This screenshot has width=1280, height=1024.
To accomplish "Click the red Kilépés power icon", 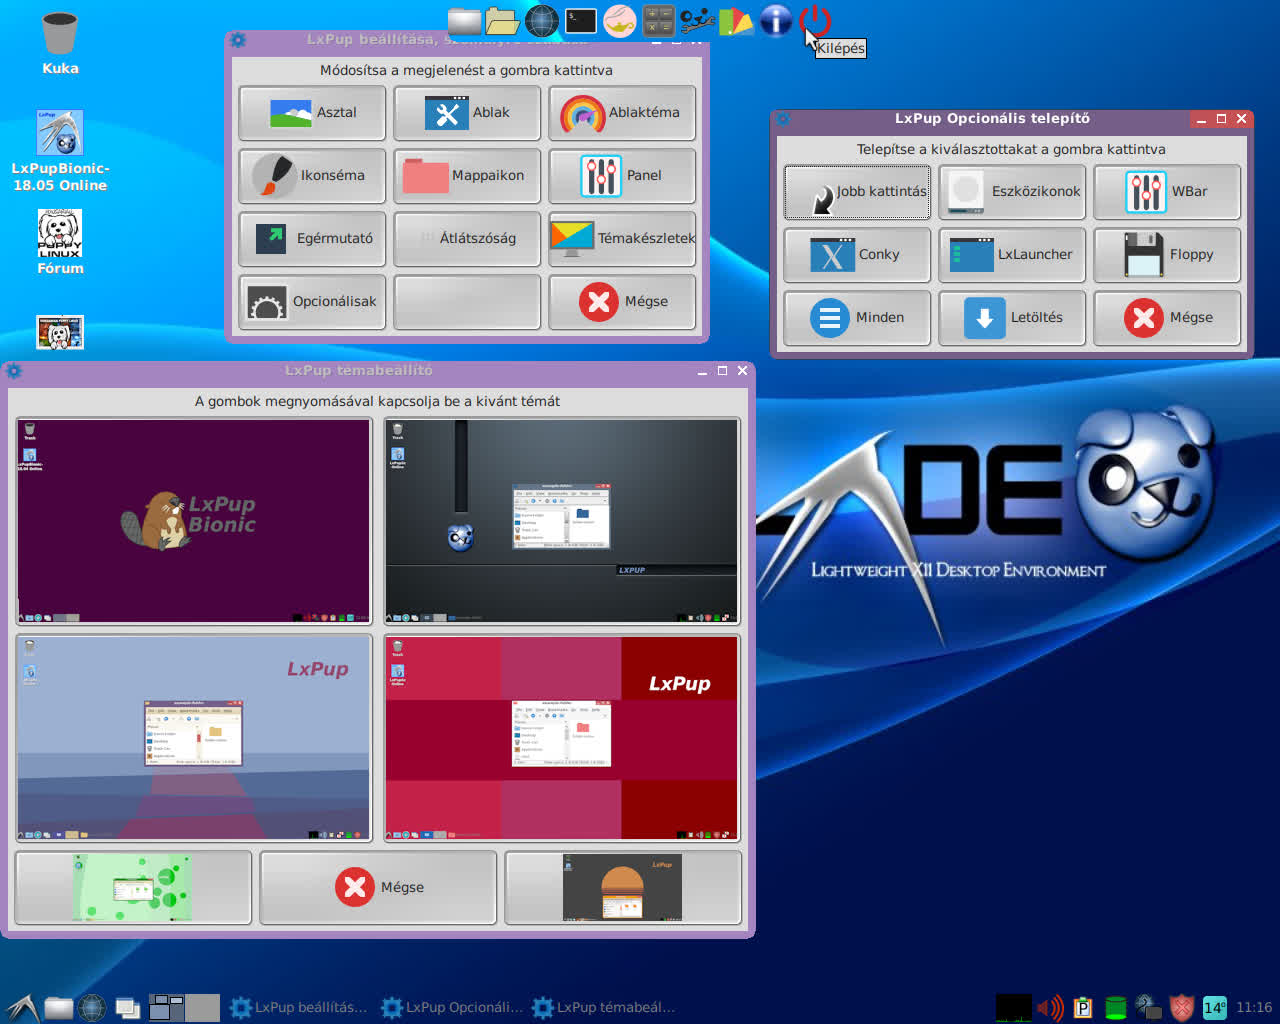I will coord(816,20).
